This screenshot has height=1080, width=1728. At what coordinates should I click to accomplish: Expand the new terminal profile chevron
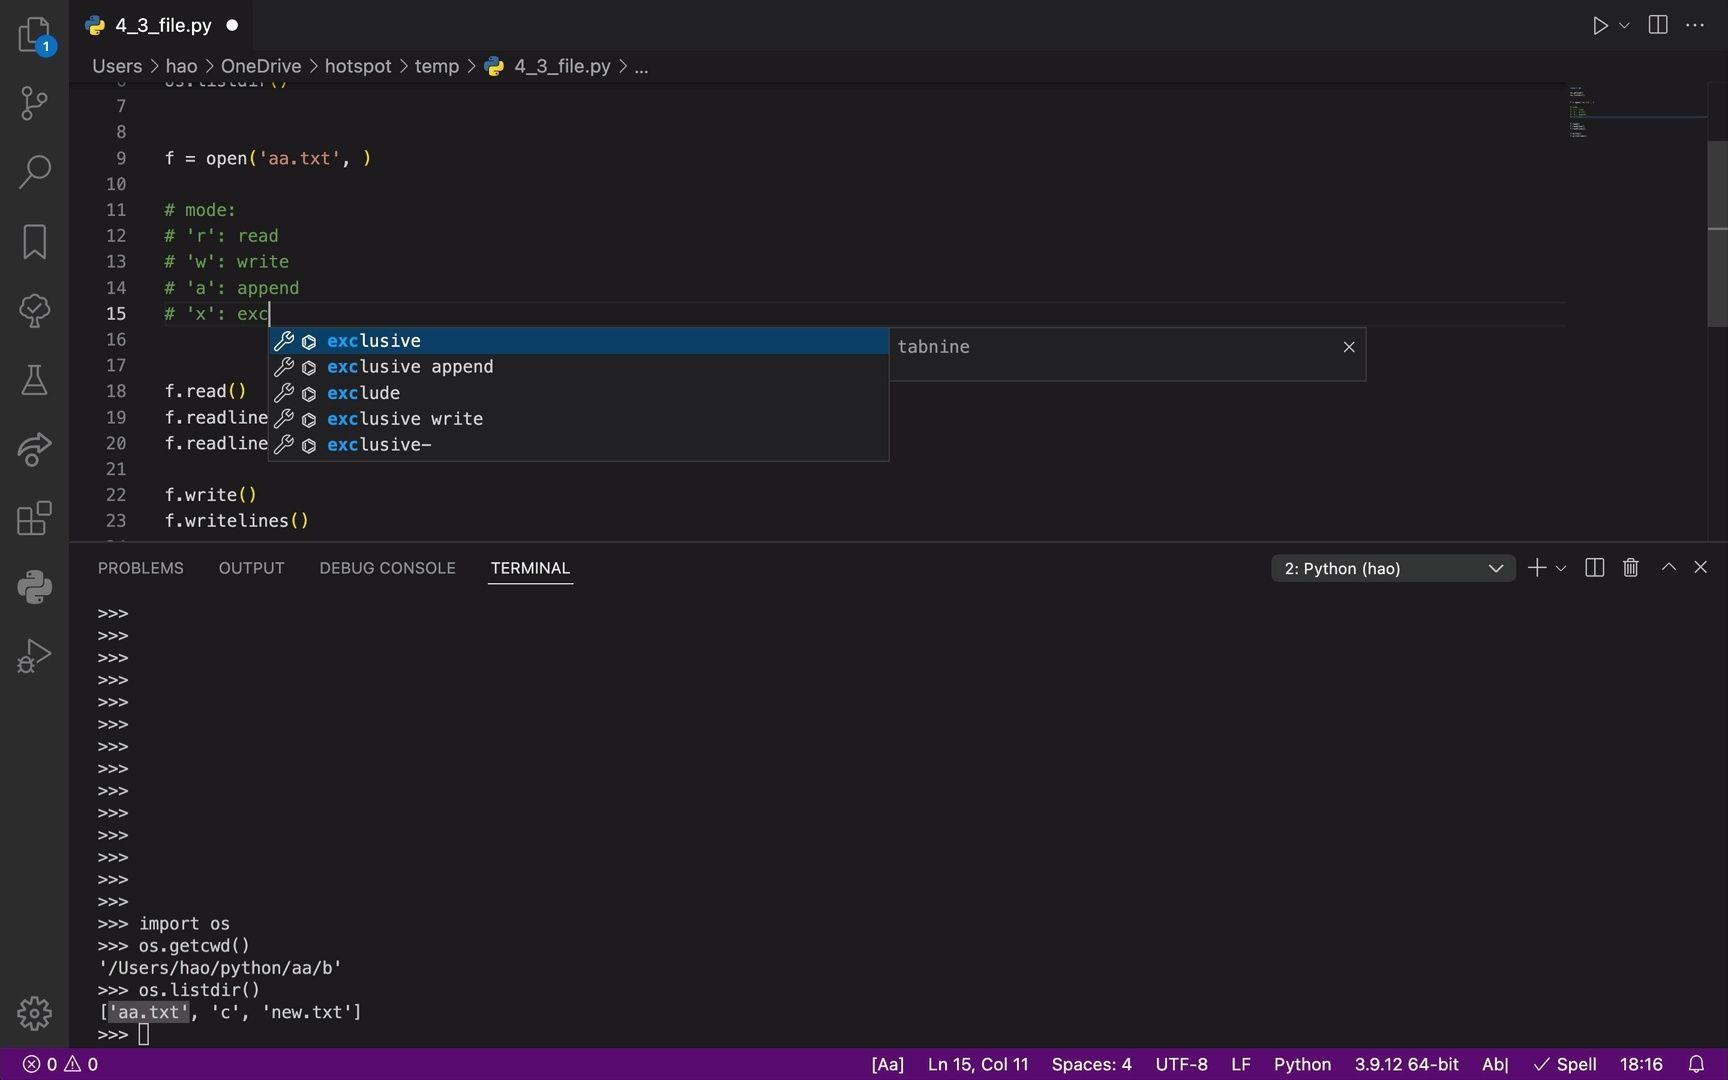point(1562,568)
